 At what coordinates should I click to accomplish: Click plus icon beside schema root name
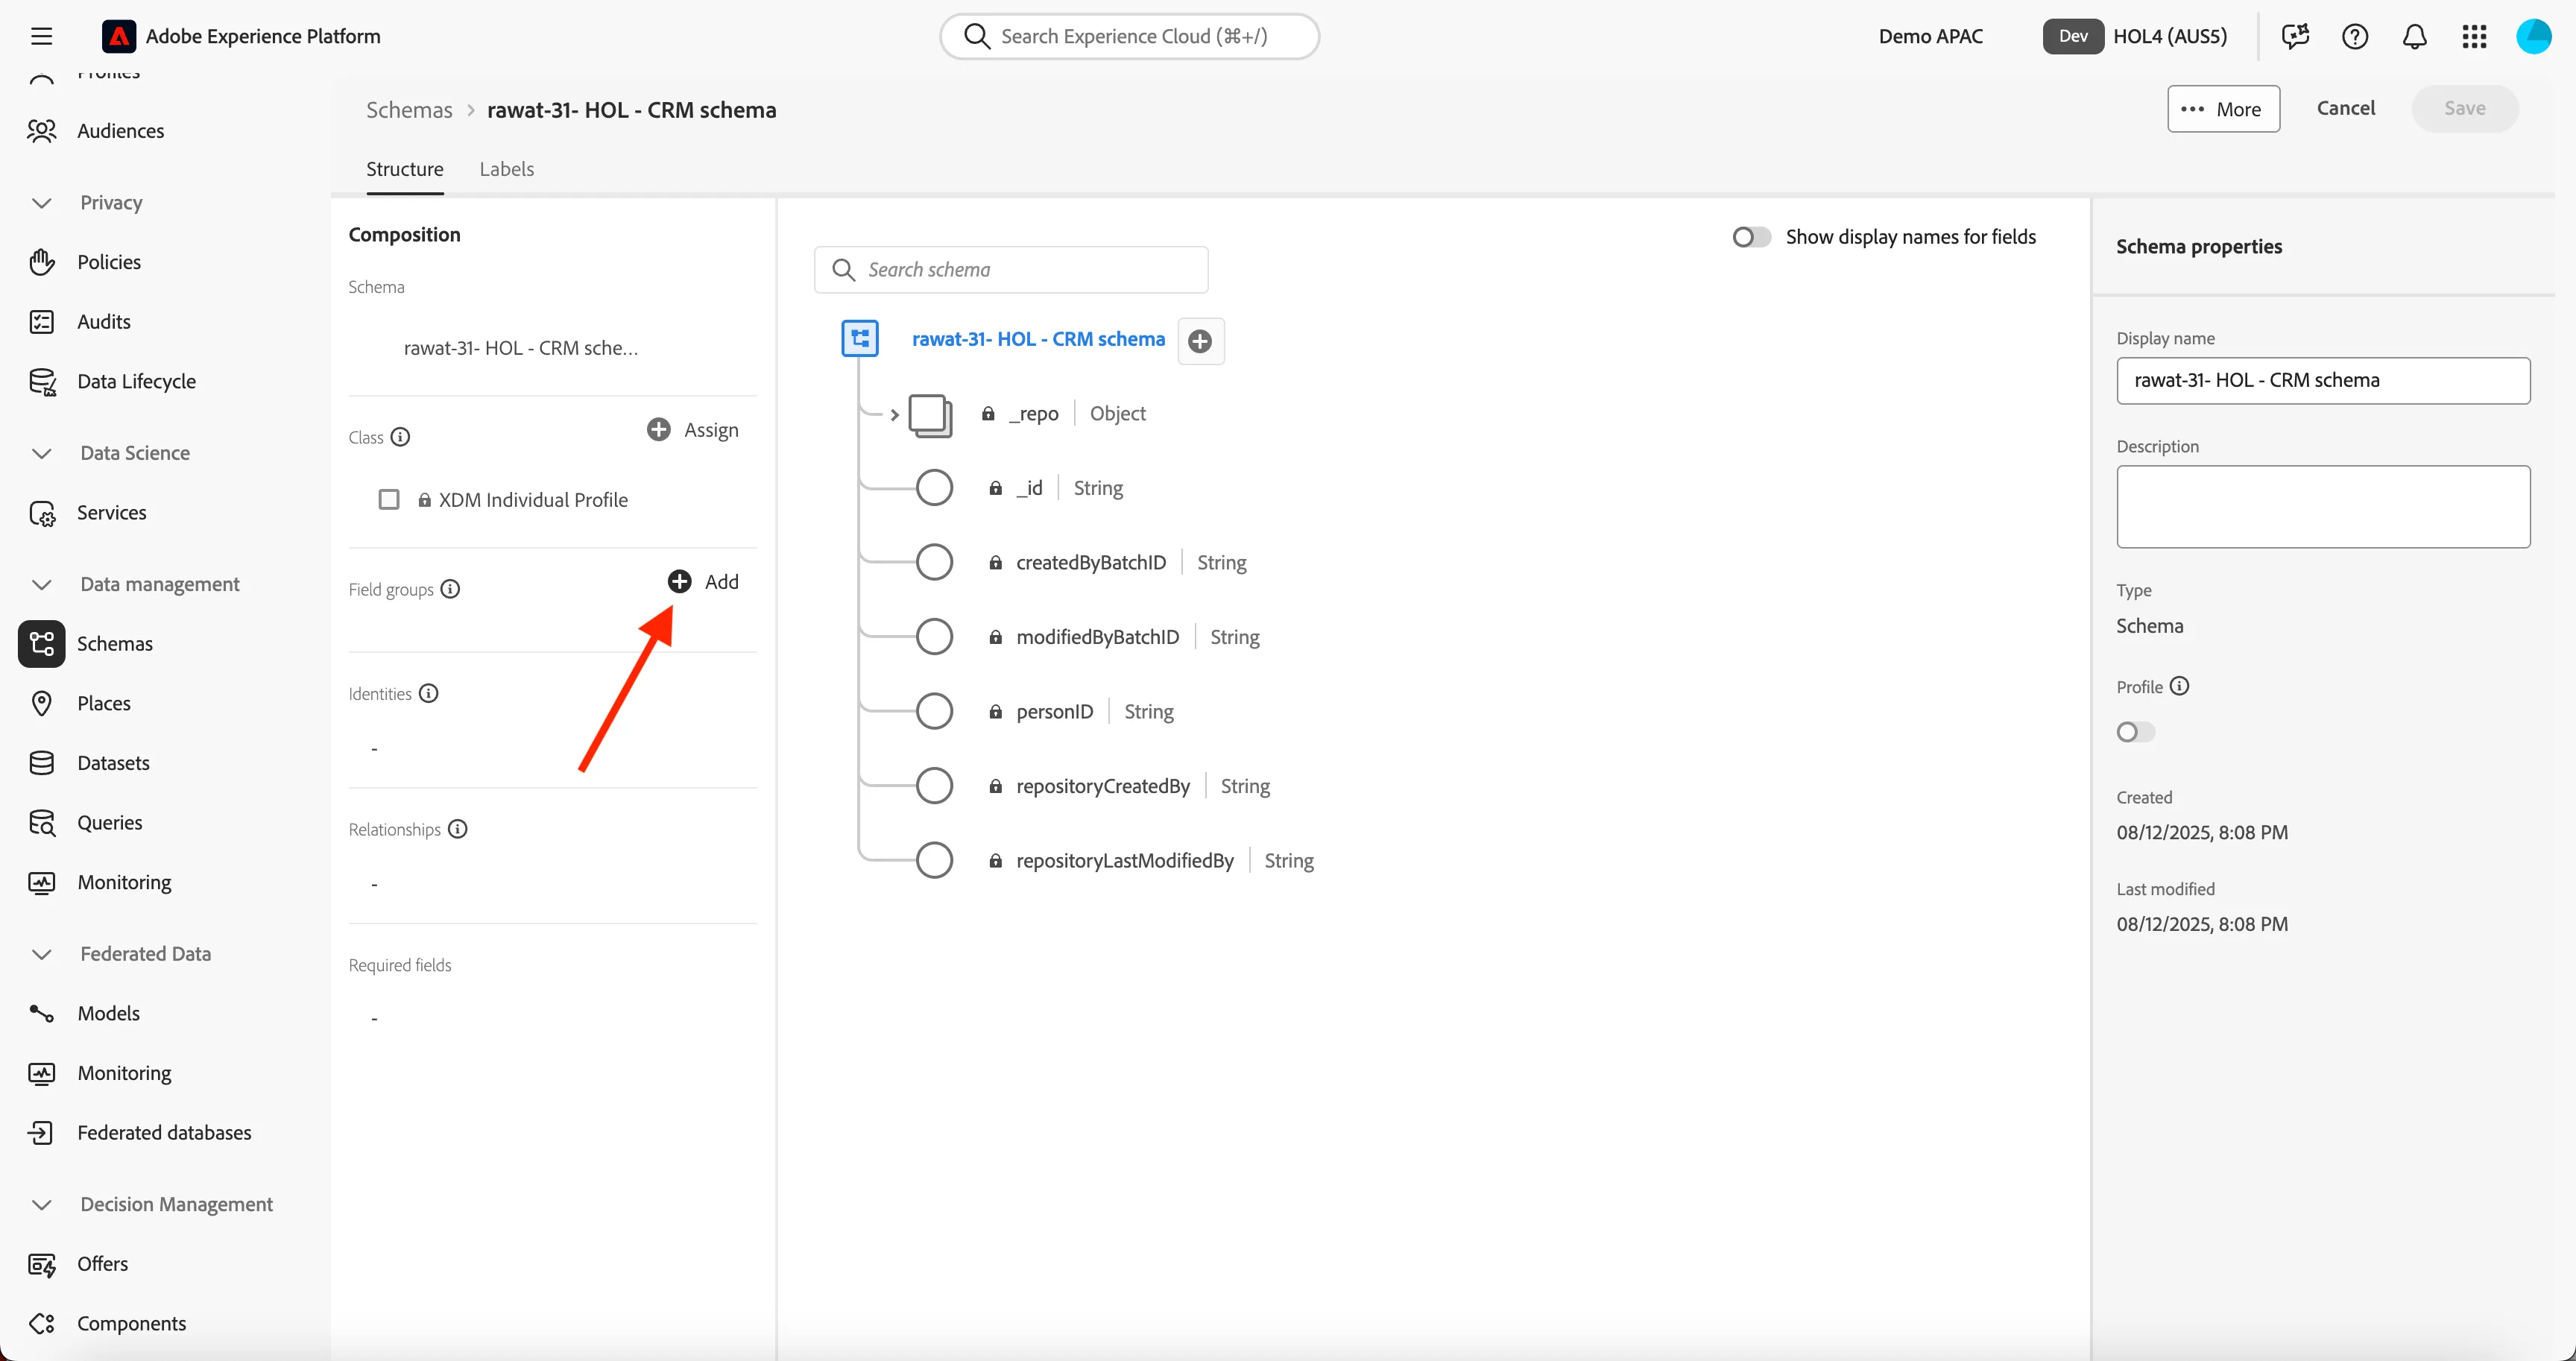(x=1200, y=341)
